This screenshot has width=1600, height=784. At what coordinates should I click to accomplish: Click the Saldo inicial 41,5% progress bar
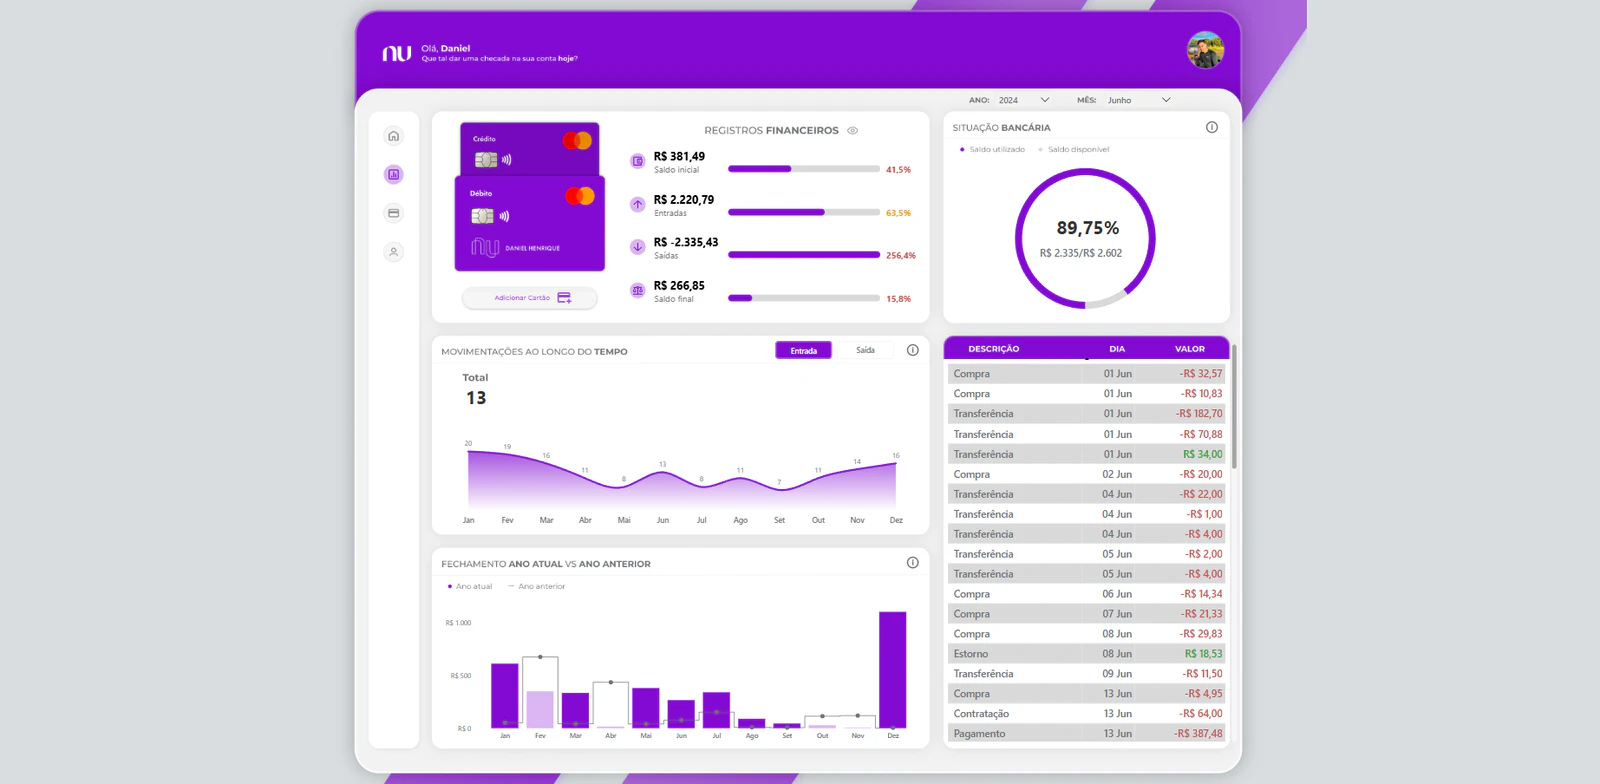tap(804, 169)
